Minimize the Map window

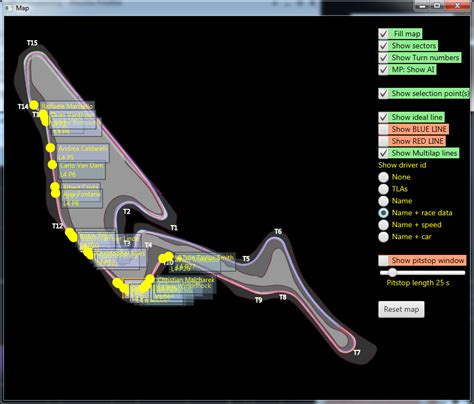point(422,6)
